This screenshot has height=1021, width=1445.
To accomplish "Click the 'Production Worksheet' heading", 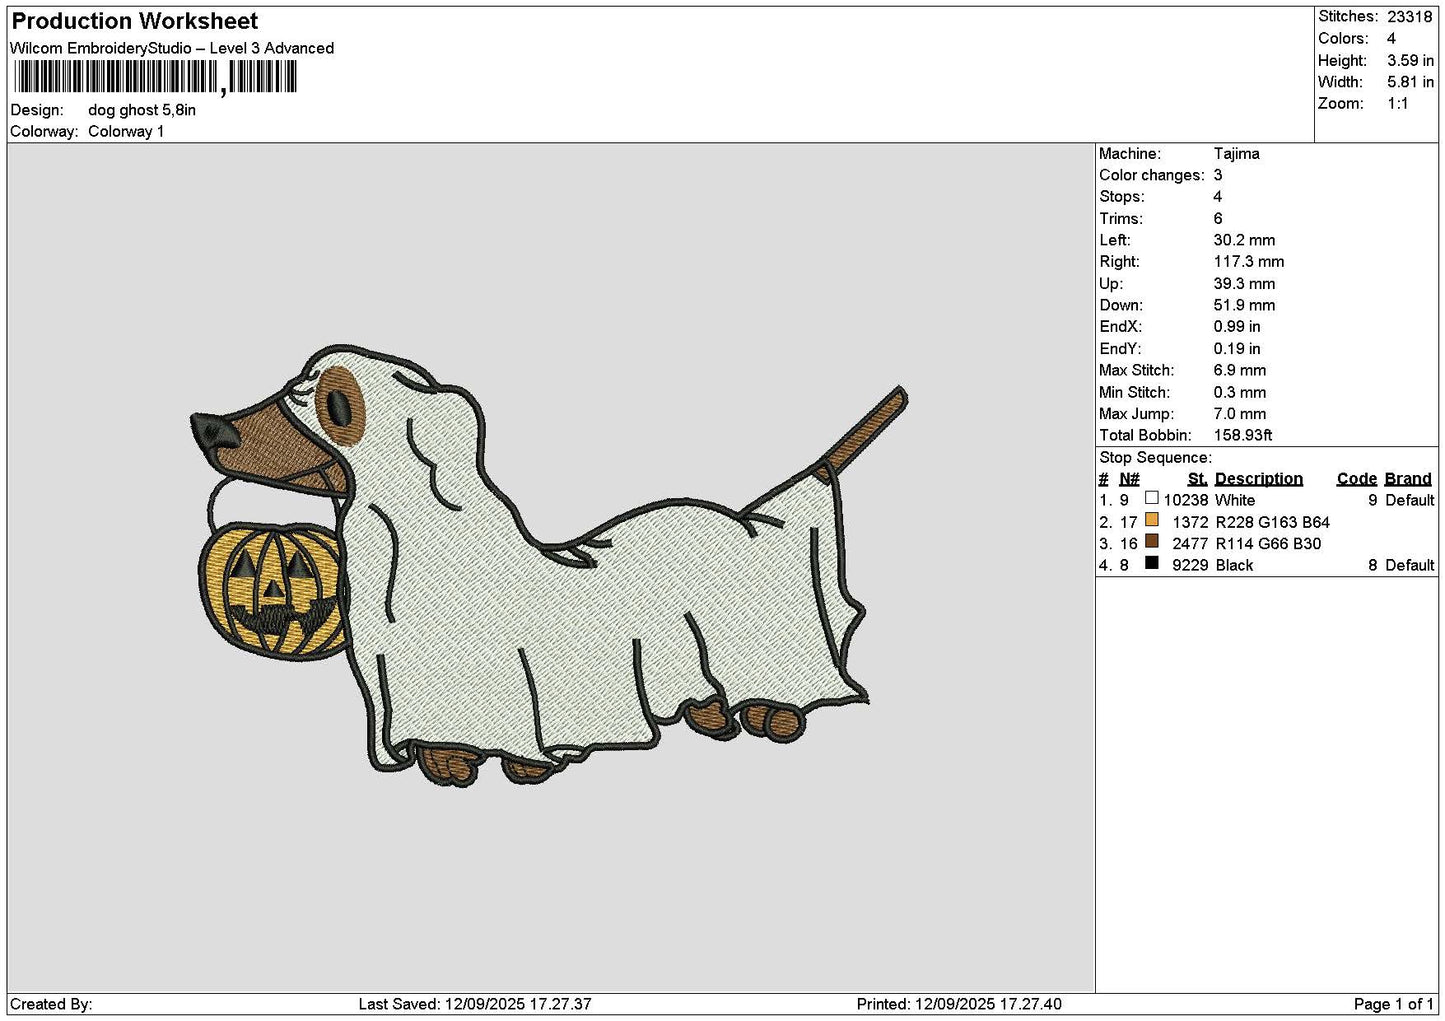I will pyautogui.click(x=135, y=21).
